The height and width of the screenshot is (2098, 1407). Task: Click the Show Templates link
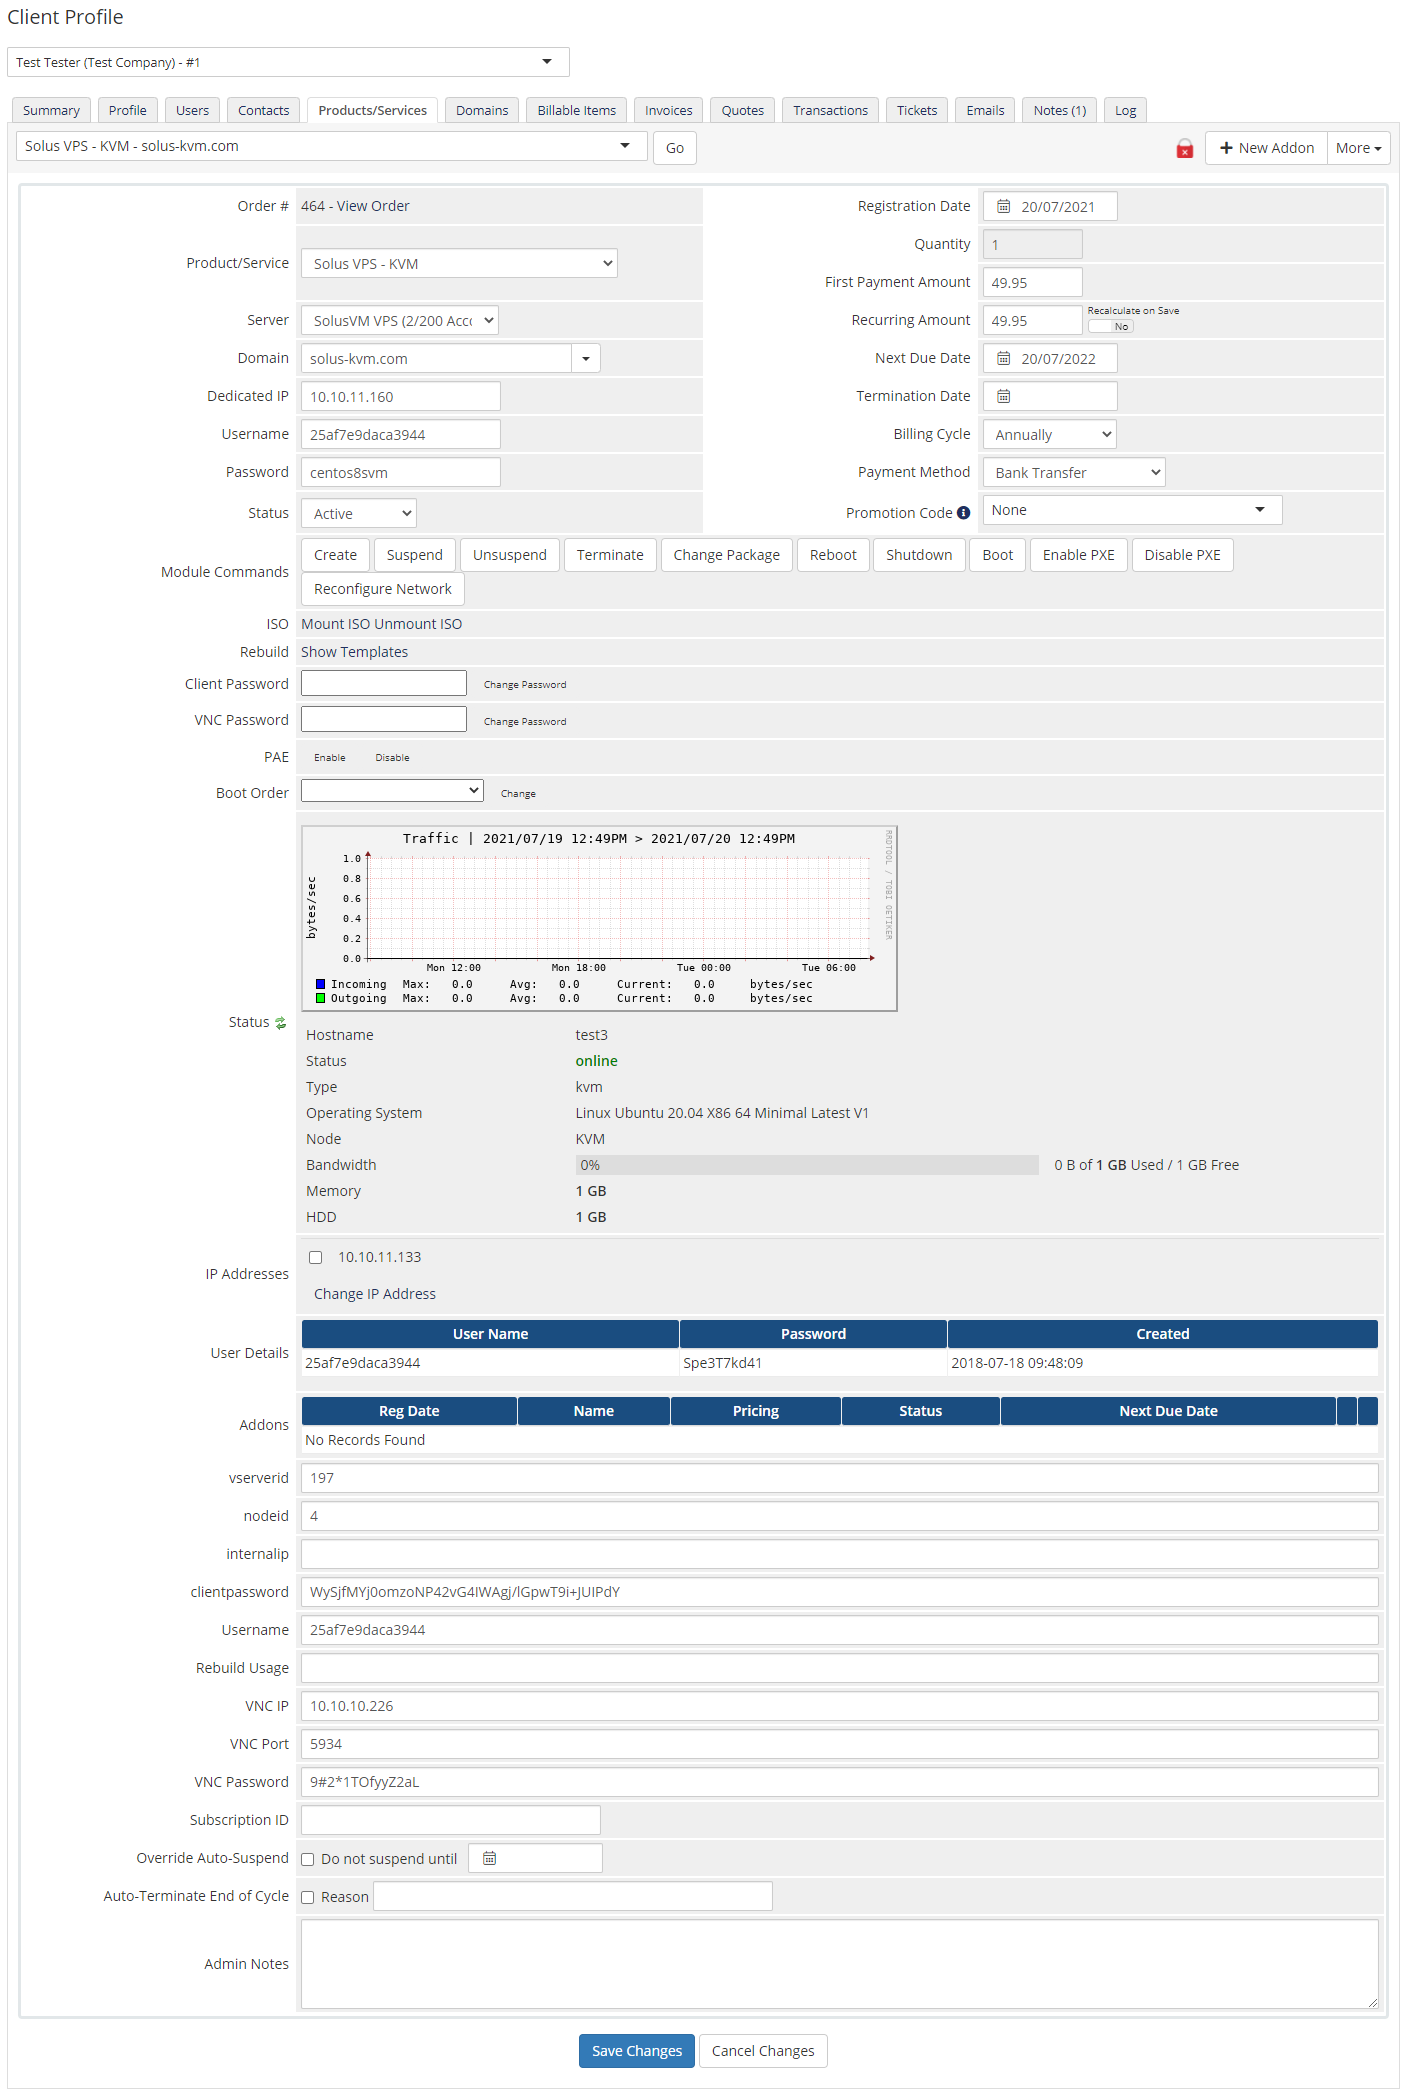click(354, 652)
